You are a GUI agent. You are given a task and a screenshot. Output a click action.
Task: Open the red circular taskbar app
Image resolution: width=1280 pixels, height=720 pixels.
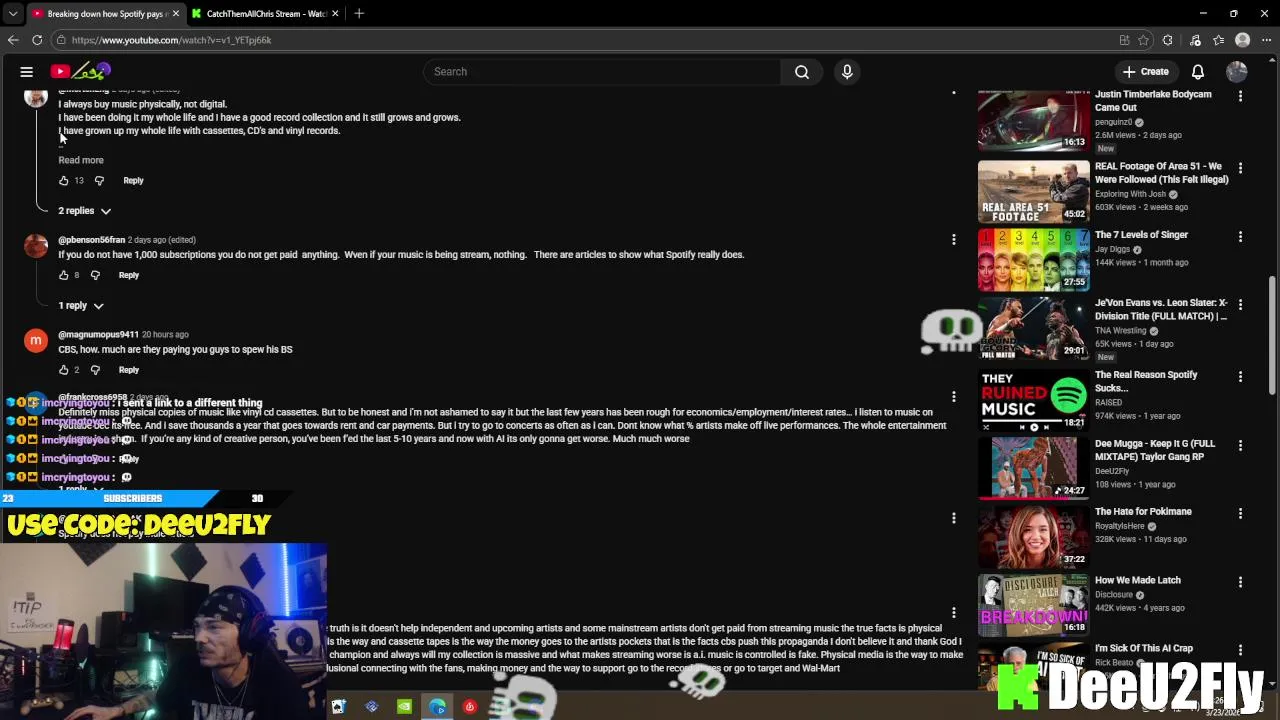point(470,707)
